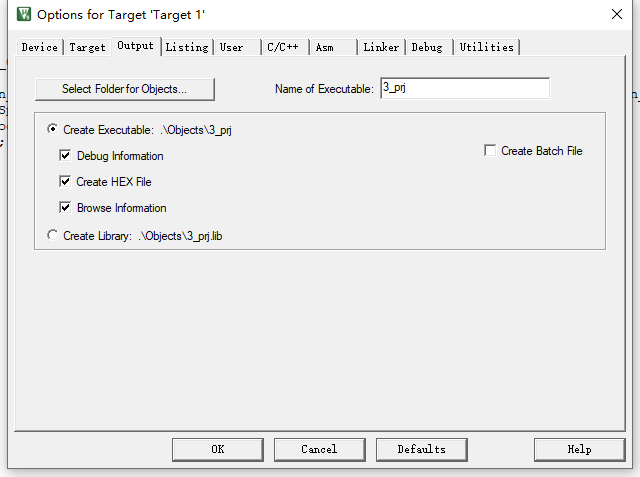640x477 pixels.
Task: Open the Linker tab
Action: (381, 47)
